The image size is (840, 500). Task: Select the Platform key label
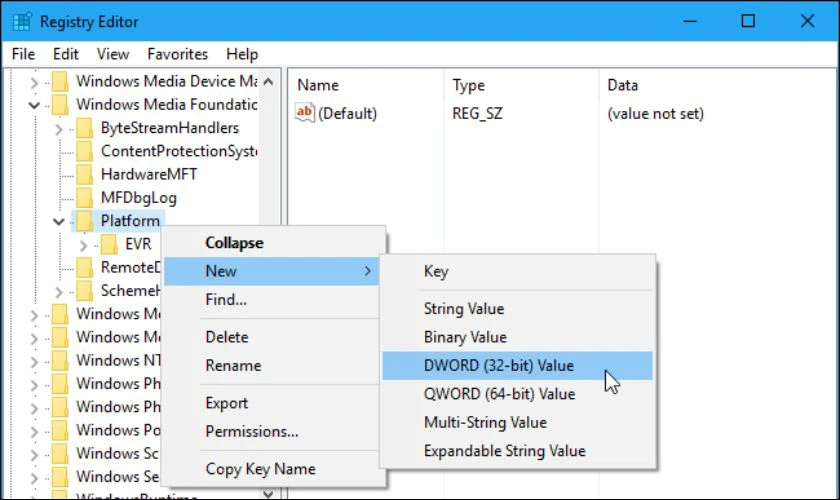[x=130, y=221]
